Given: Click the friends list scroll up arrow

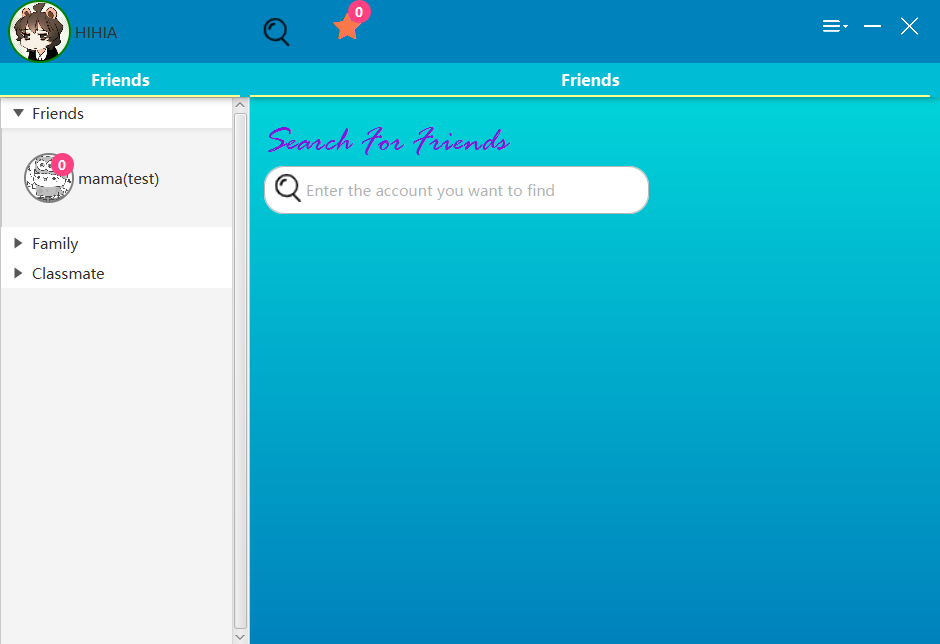Looking at the screenshot, I should click(x=240, y=105).
